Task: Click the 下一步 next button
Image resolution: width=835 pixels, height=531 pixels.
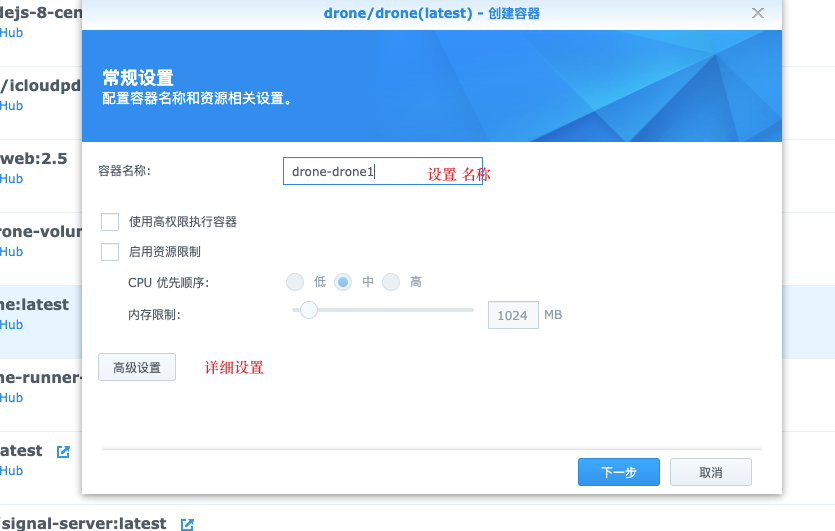Action: [619, 472]
